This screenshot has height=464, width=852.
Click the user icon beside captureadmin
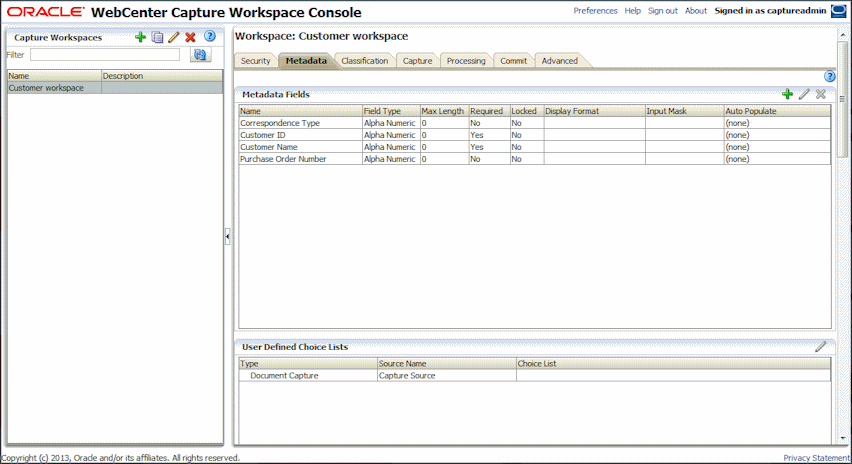pos(838,11)
